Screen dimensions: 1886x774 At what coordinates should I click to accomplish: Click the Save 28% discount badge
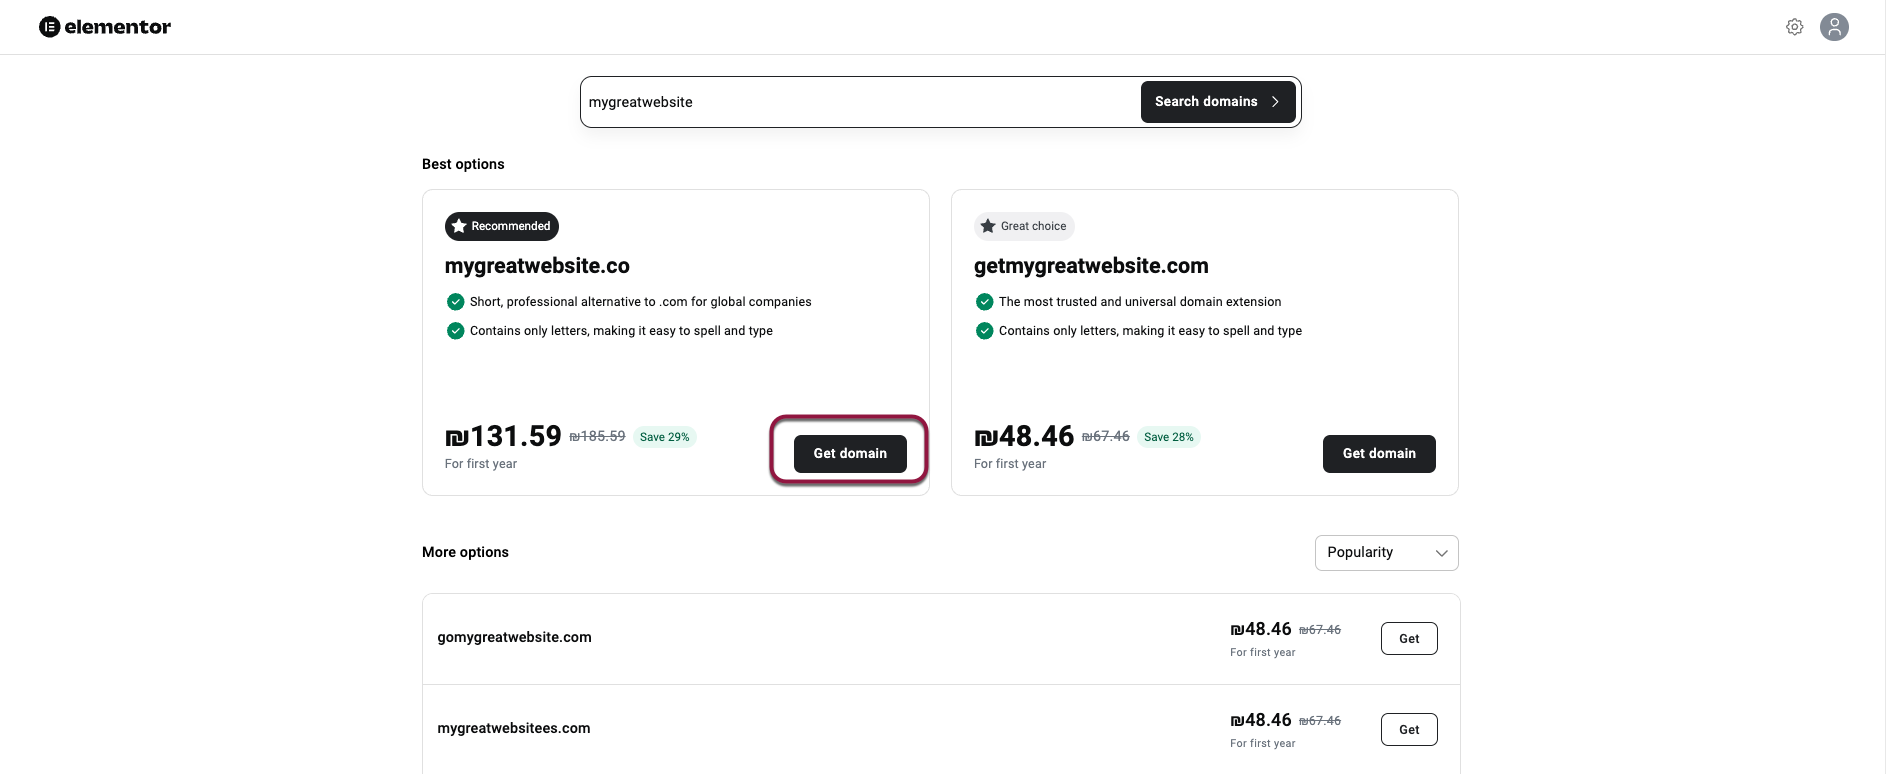1168,437
